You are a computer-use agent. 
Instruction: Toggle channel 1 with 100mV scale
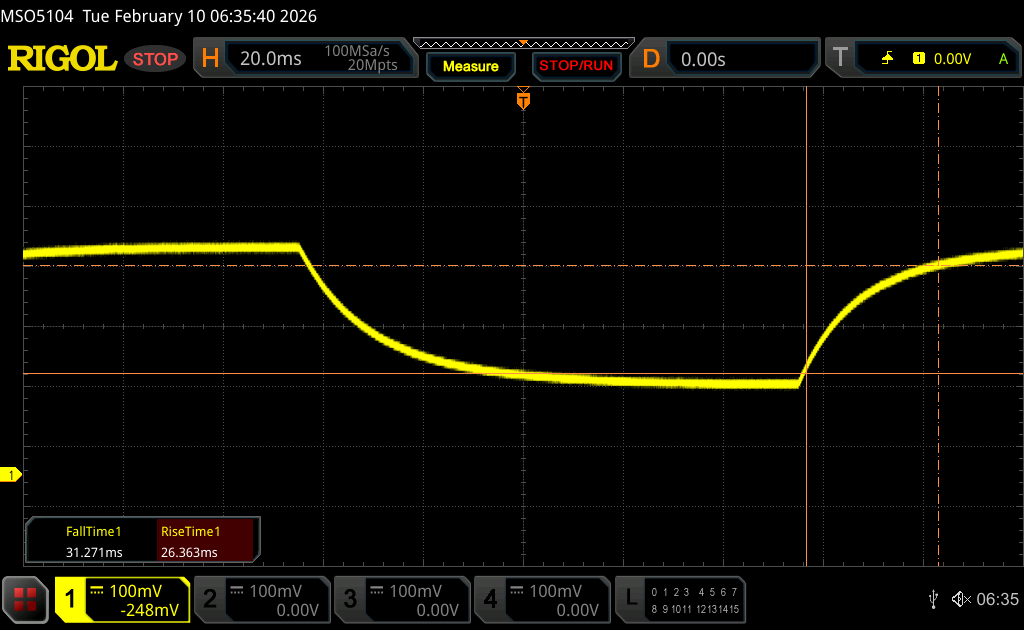[122, 600]
